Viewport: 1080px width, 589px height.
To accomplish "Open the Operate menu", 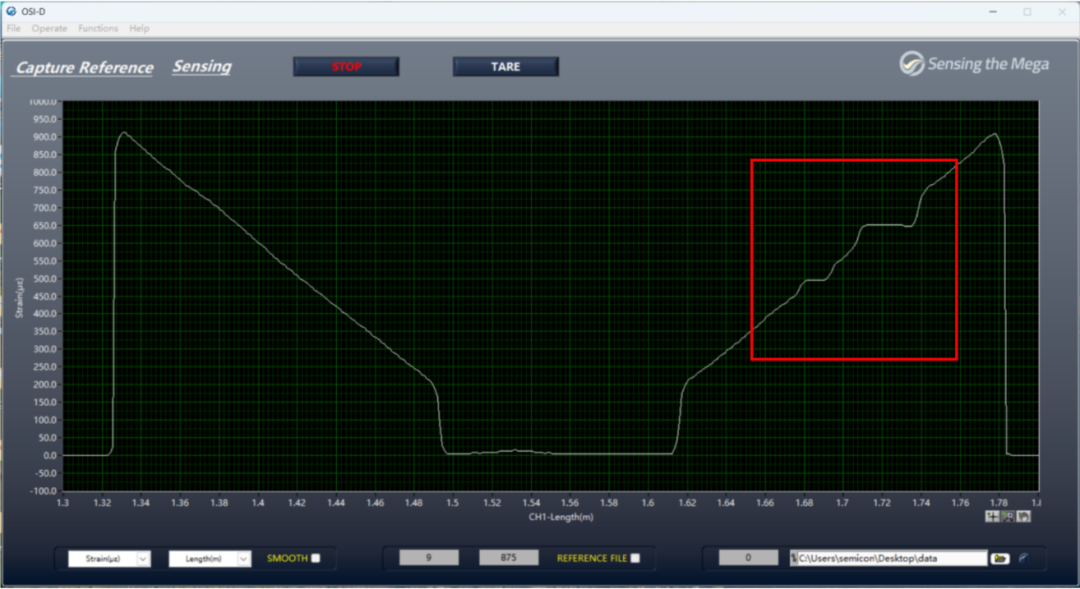I will (49, 28).
